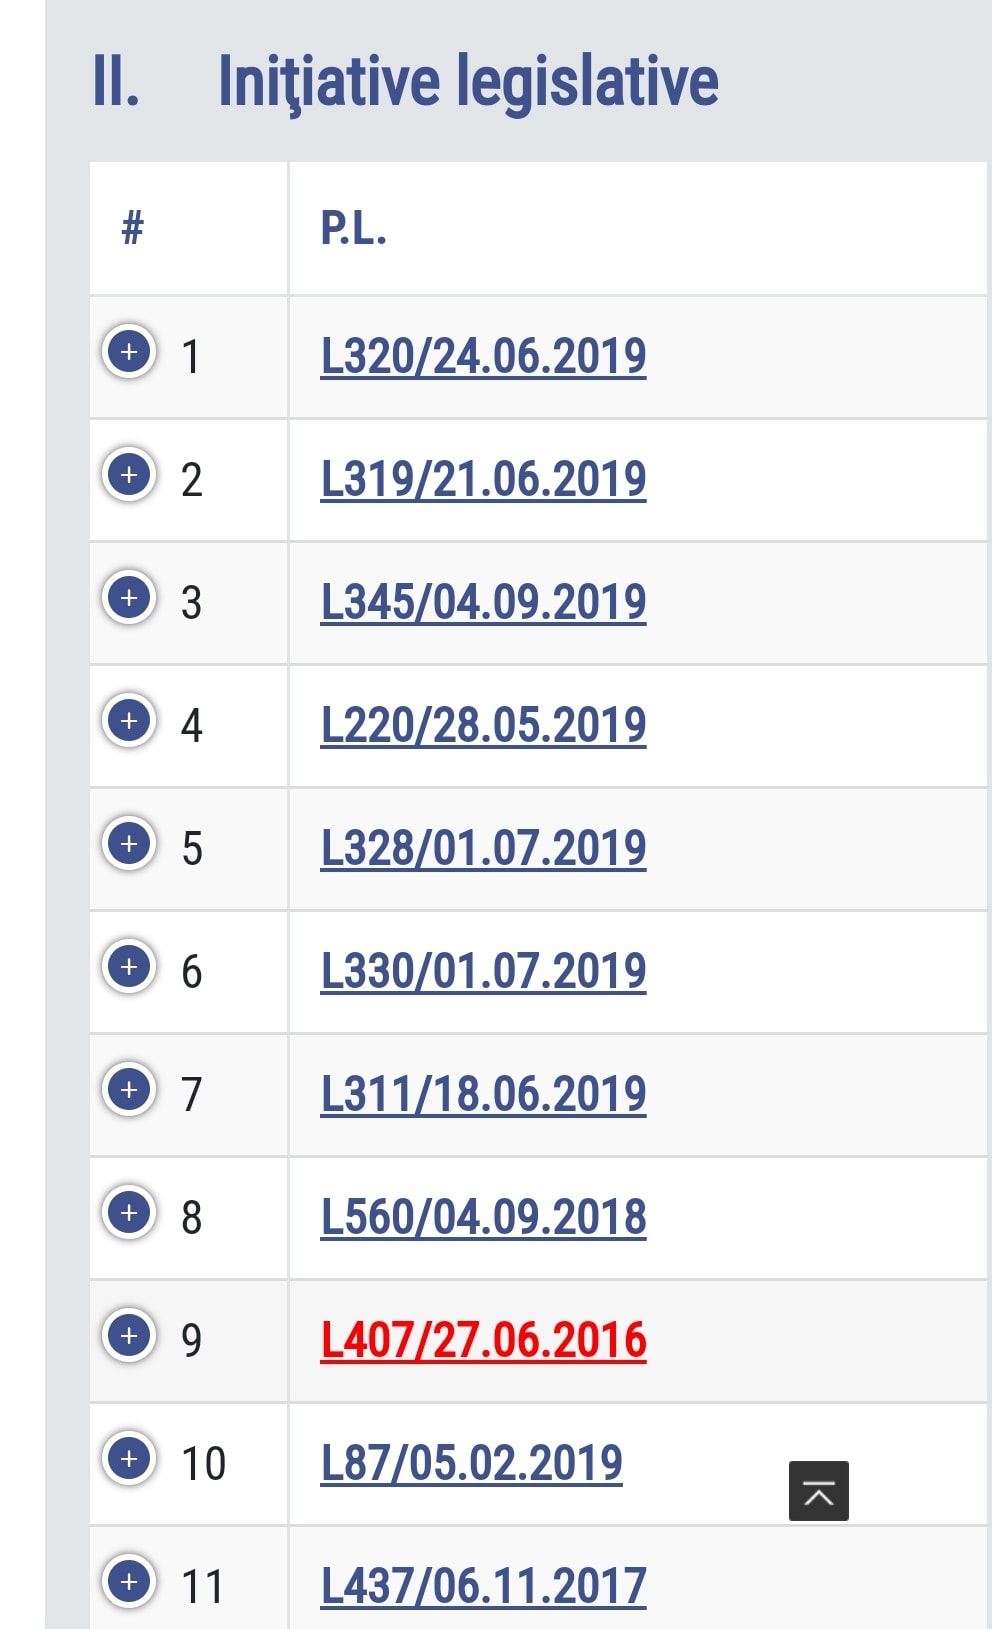Image resolution: width=992 pixels, height=1629 pixels.
Task: Follow the L345/04.09.2019 link
Action: click(x=483, y=602)
